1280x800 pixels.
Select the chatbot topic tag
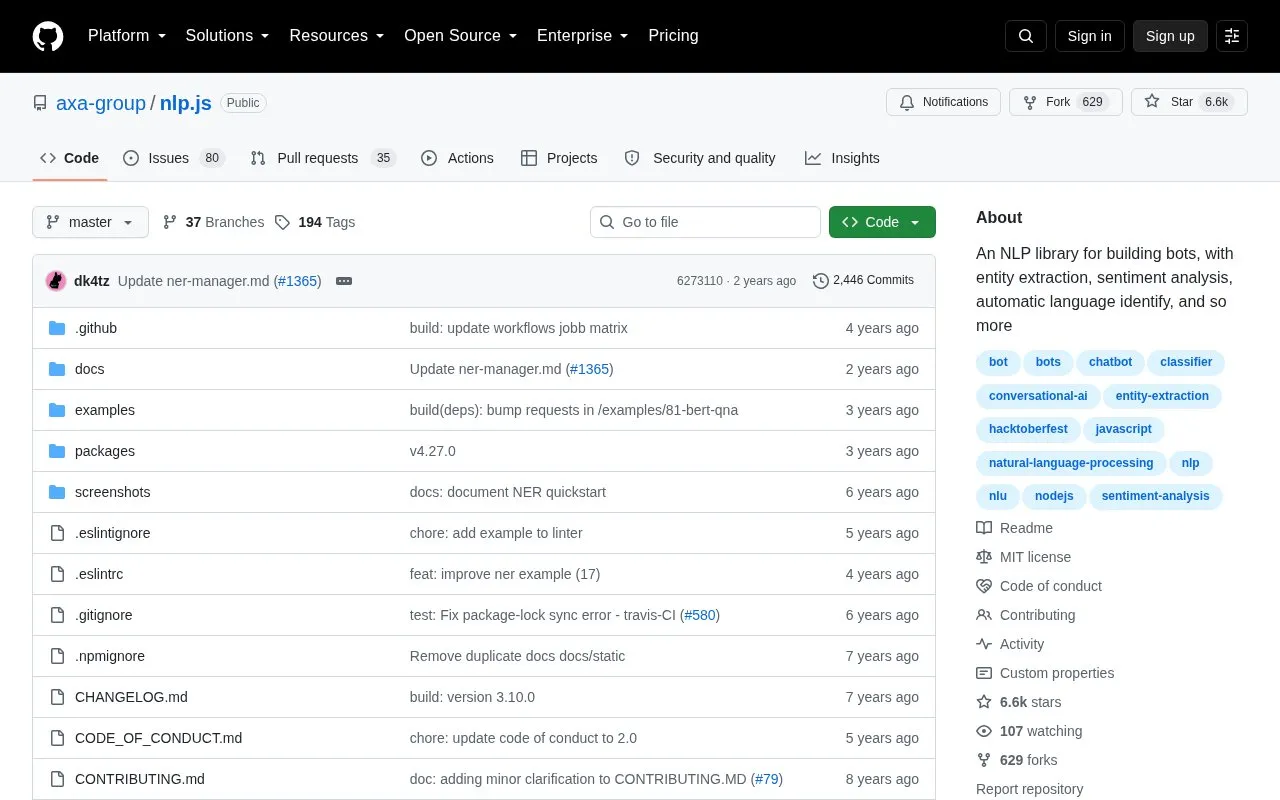tap(1110, 362)
